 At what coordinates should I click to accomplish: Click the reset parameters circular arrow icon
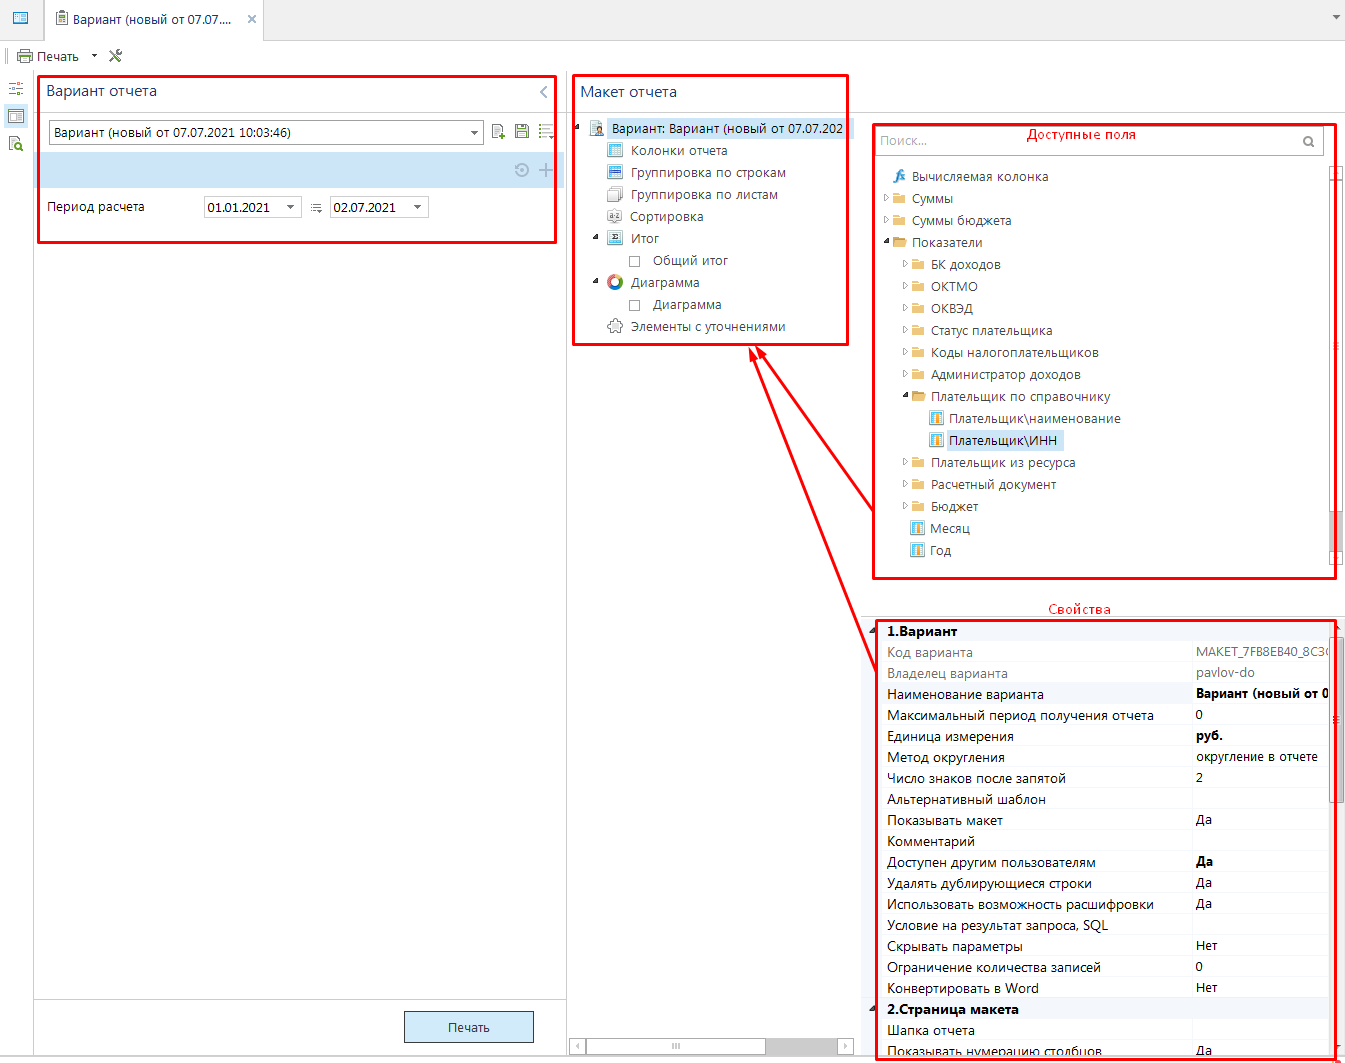pos(522,170)
